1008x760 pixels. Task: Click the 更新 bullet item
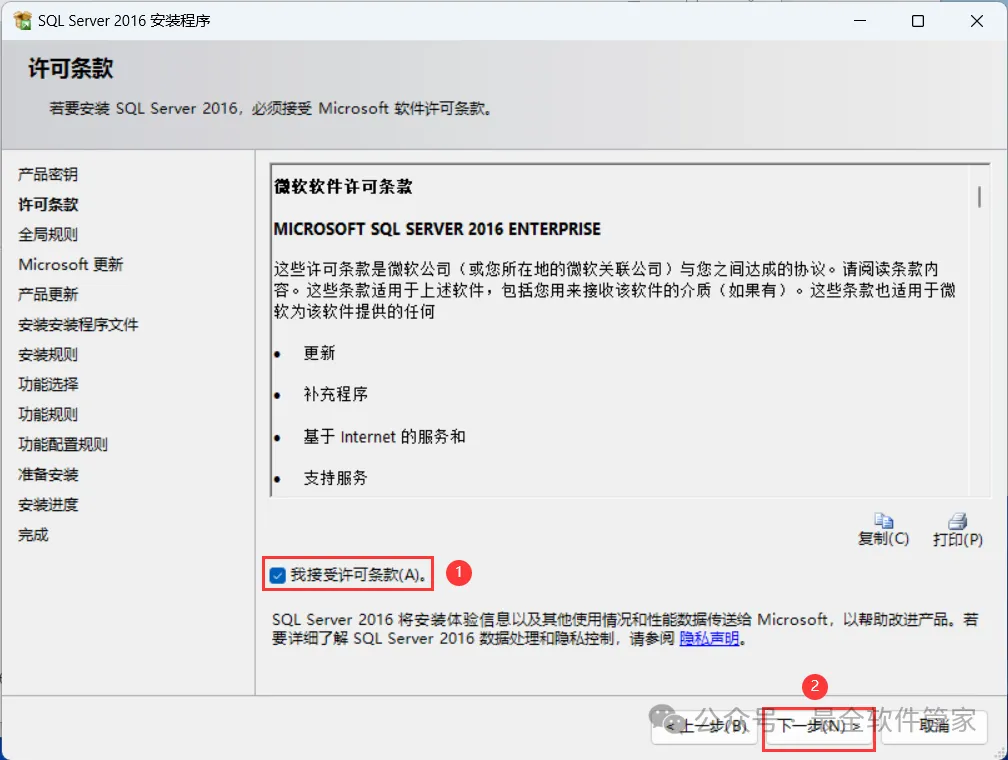[320, 353]
